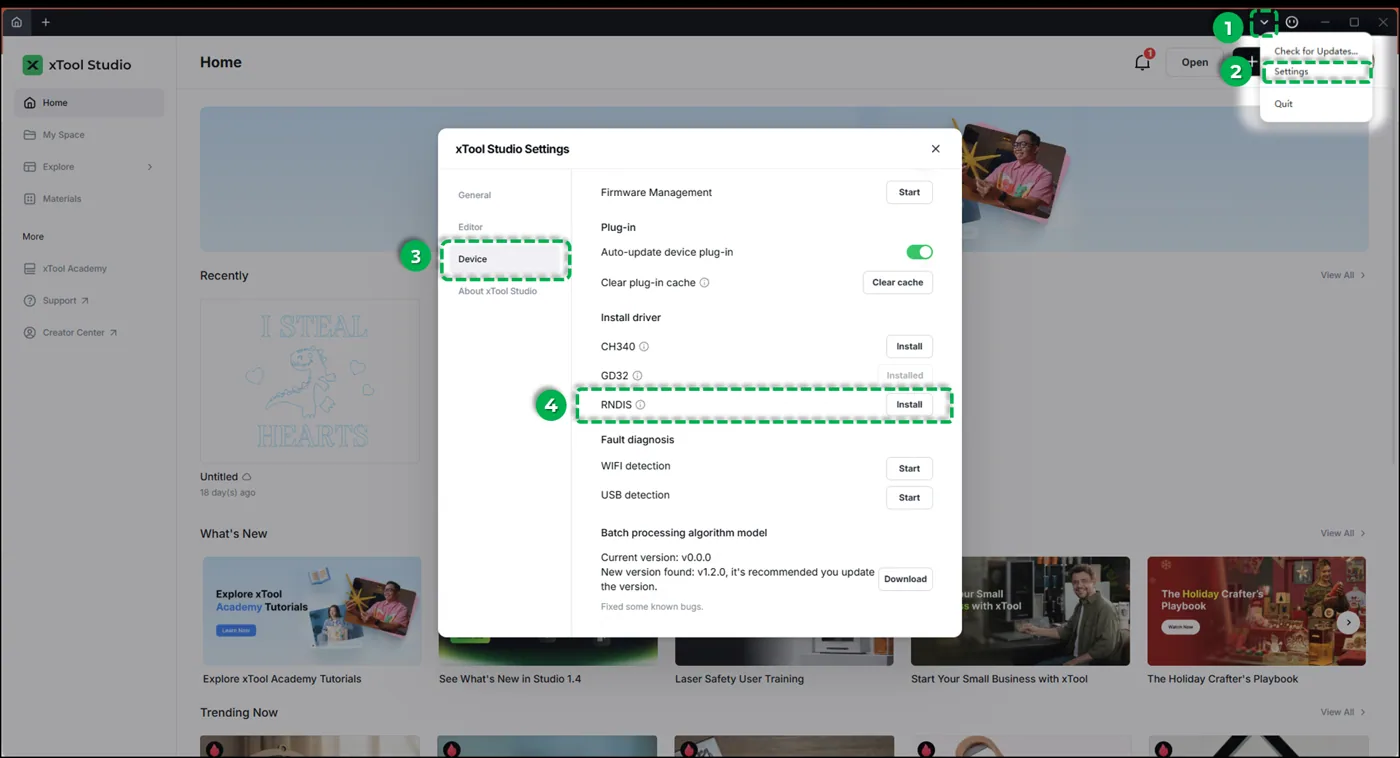The image size is (1400, 758).
Task: Click View All for the Recently section
Action: pyautogui.click(x=1343, y=276)
